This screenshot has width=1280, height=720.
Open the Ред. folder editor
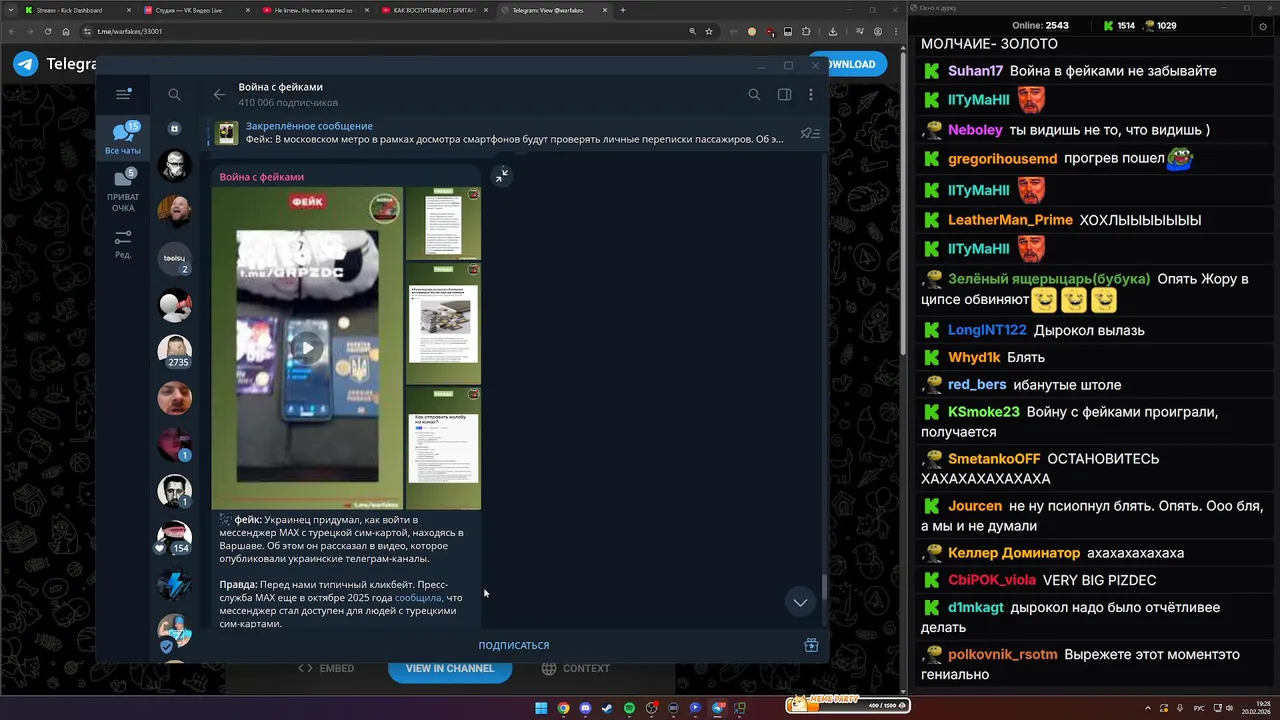point(123,244)
